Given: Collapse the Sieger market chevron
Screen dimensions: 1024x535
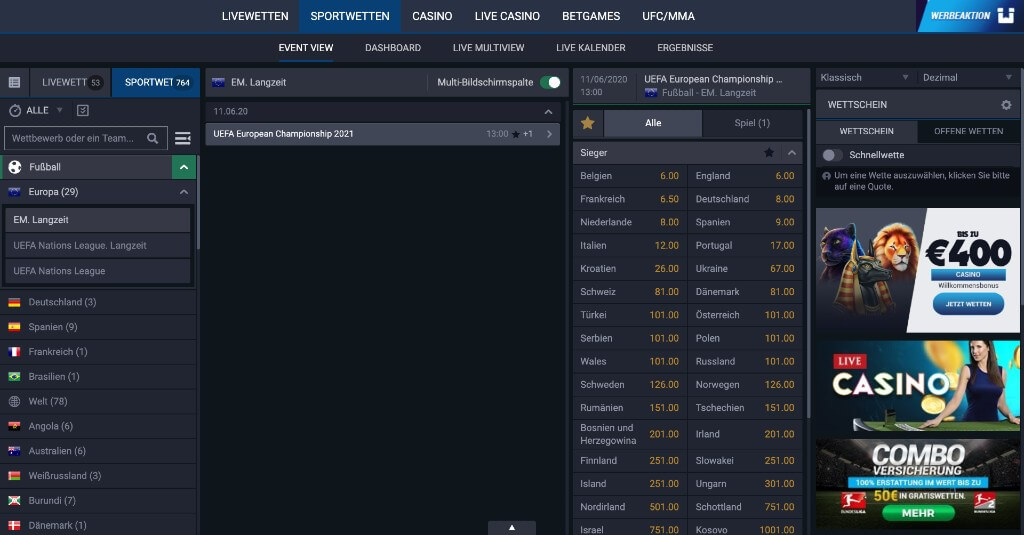Looking at the screenshot, I should tap(792, 152).
